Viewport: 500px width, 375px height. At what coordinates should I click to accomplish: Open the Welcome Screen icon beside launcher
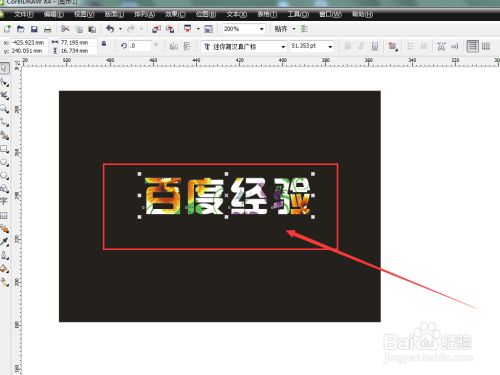pyautogui.click(x=208, y=29)
